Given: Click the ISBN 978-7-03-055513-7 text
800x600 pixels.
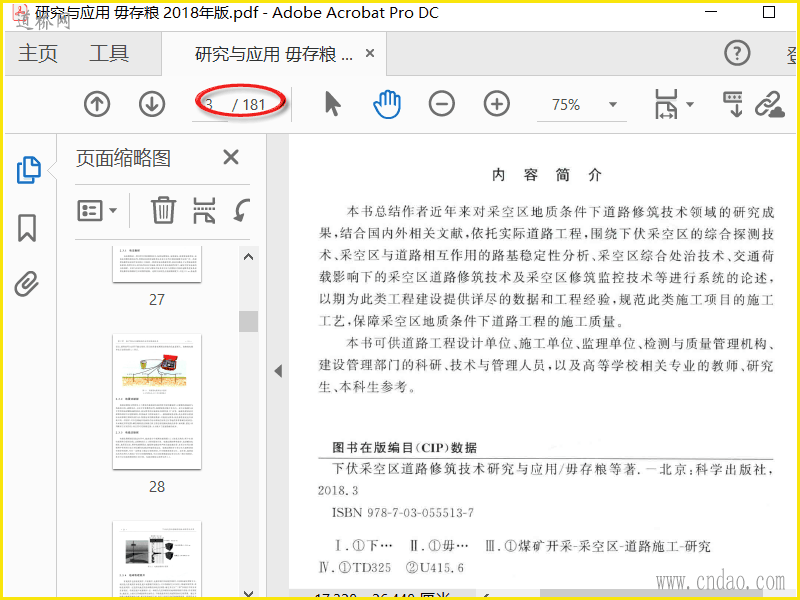Looking at the screenshot, I should point(403,512).
